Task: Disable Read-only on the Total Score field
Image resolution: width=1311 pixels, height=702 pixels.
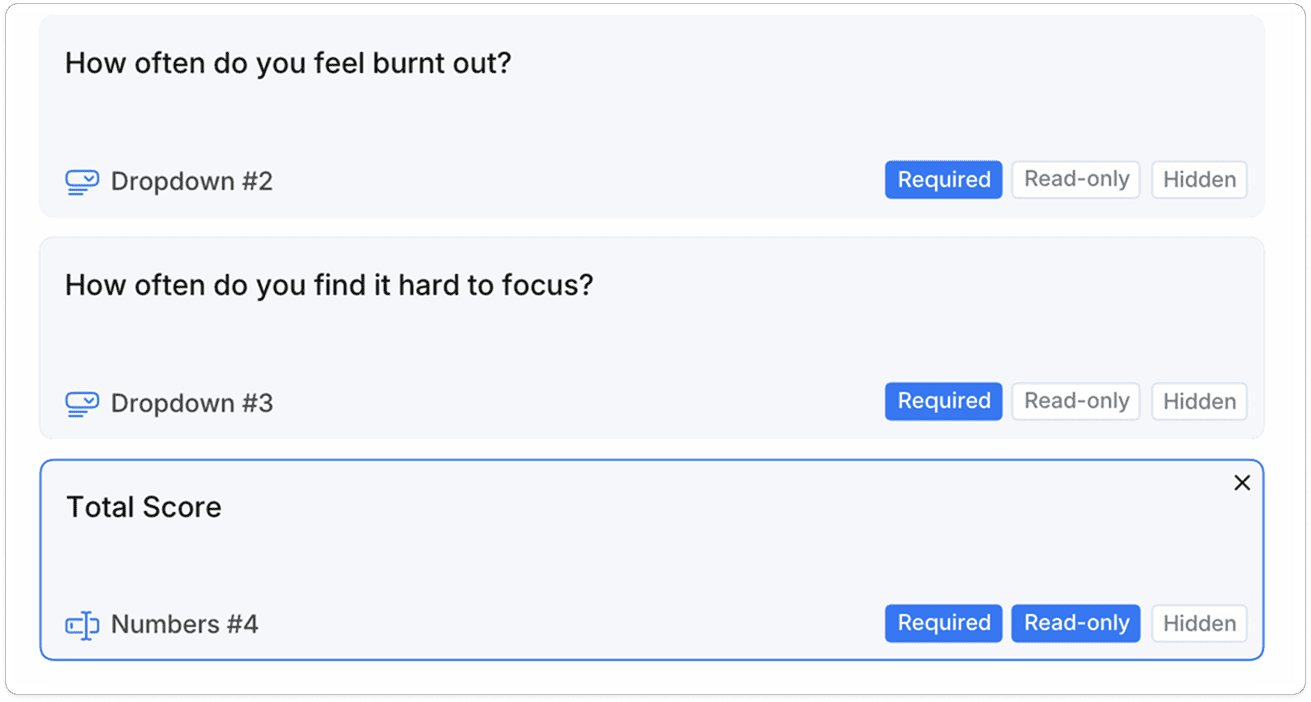Action: tap(1075, 623)
